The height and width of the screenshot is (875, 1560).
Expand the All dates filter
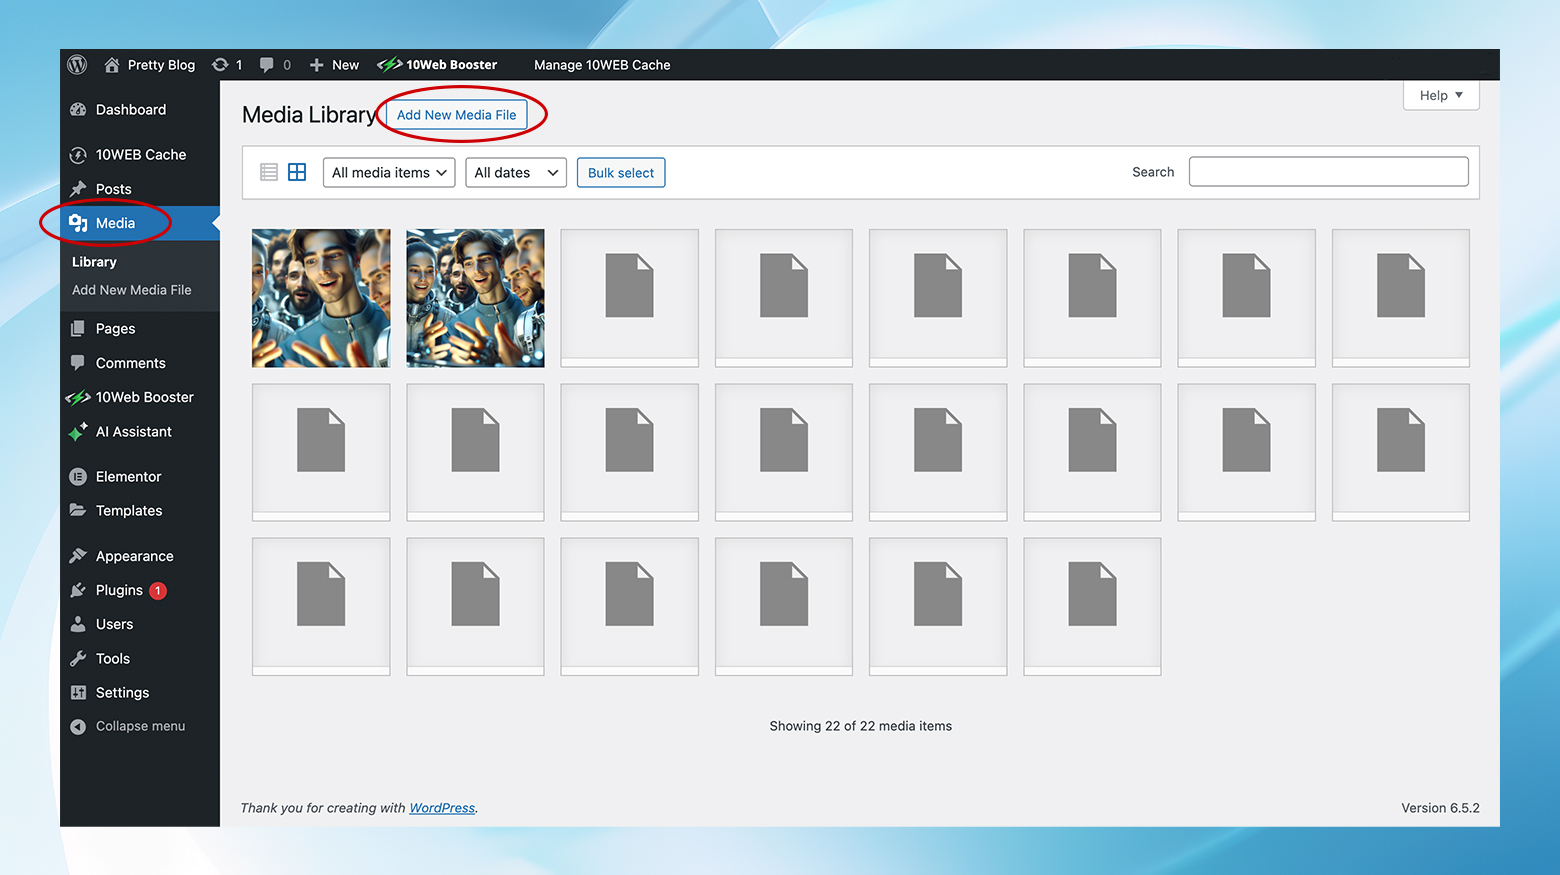(515, 172)
